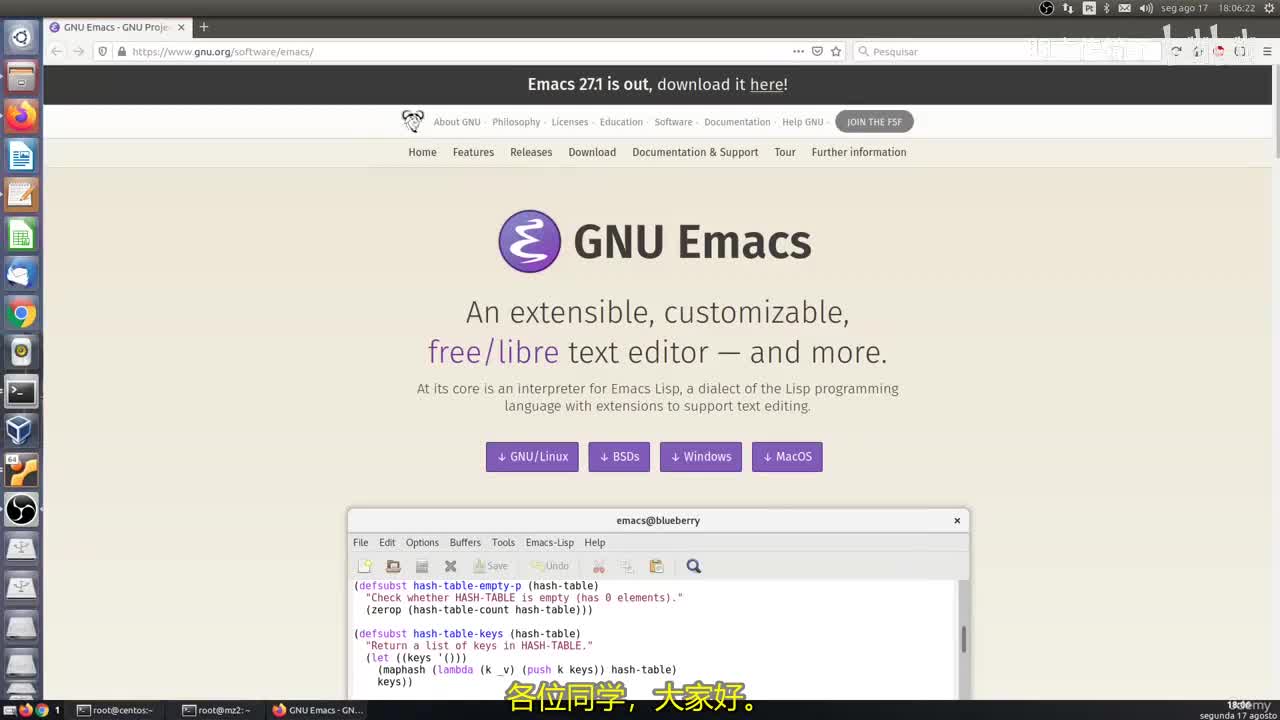The height and width of the screenshot is (720, 1280).
Task: Open the page actions three-dot menu
Action: pos(798,51)
